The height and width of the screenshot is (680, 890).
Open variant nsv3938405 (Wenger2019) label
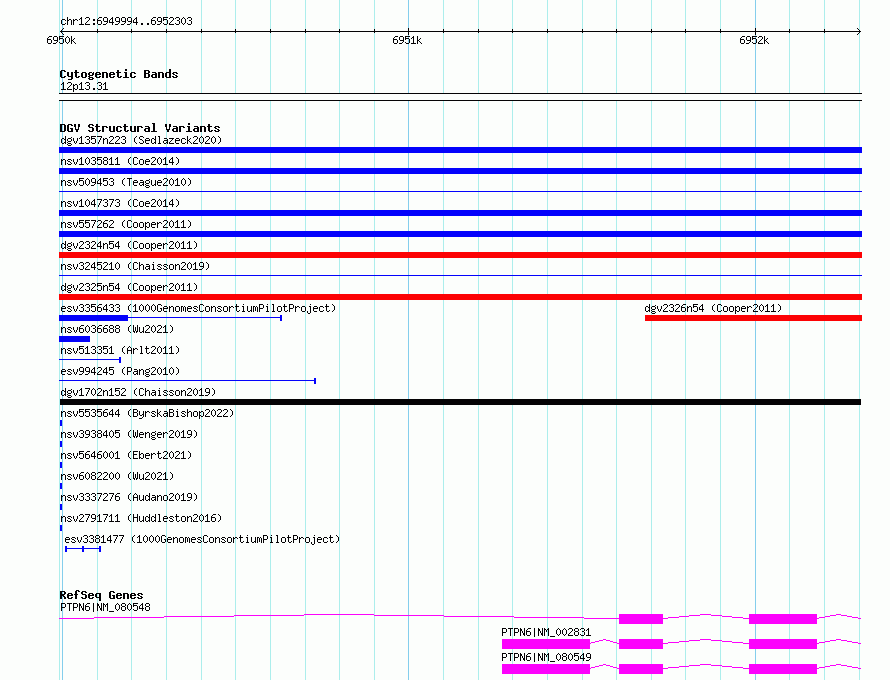[129, 434]
